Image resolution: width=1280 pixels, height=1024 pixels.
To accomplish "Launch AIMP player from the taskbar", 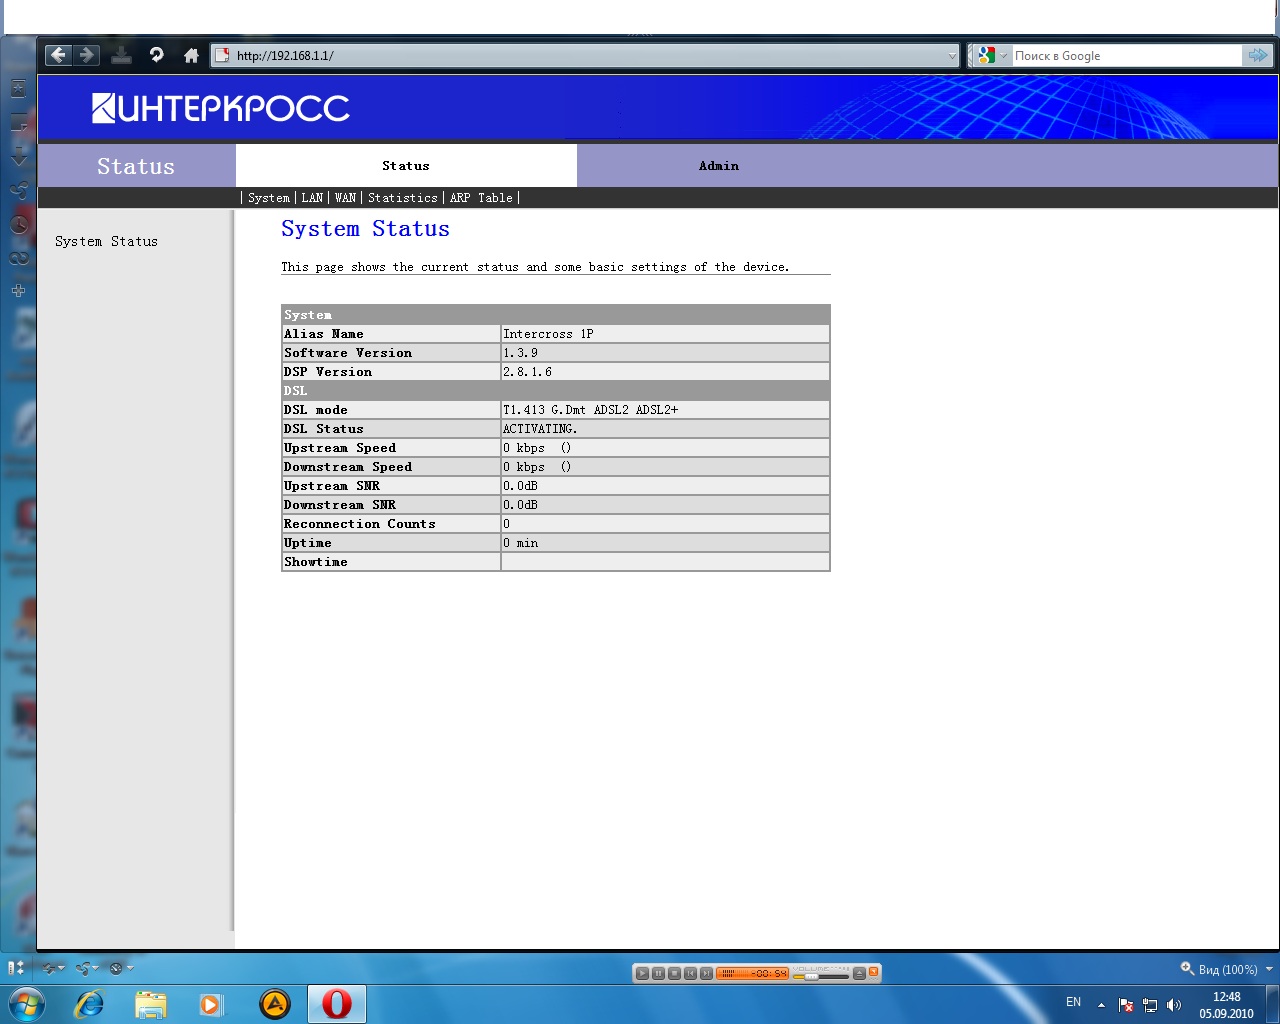I will point(274,1003).
